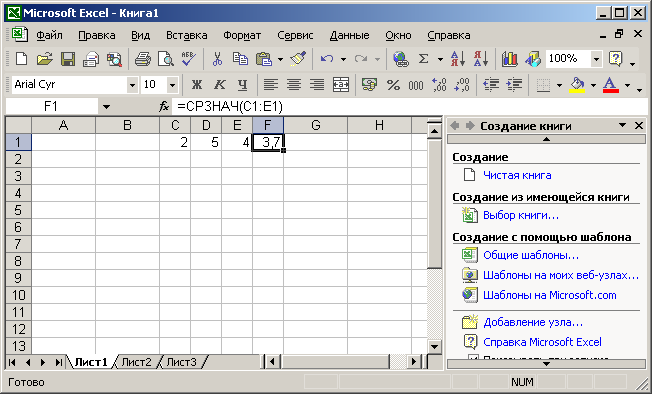
Task: Toggle center alignment
Action: (x=294, y=85)
